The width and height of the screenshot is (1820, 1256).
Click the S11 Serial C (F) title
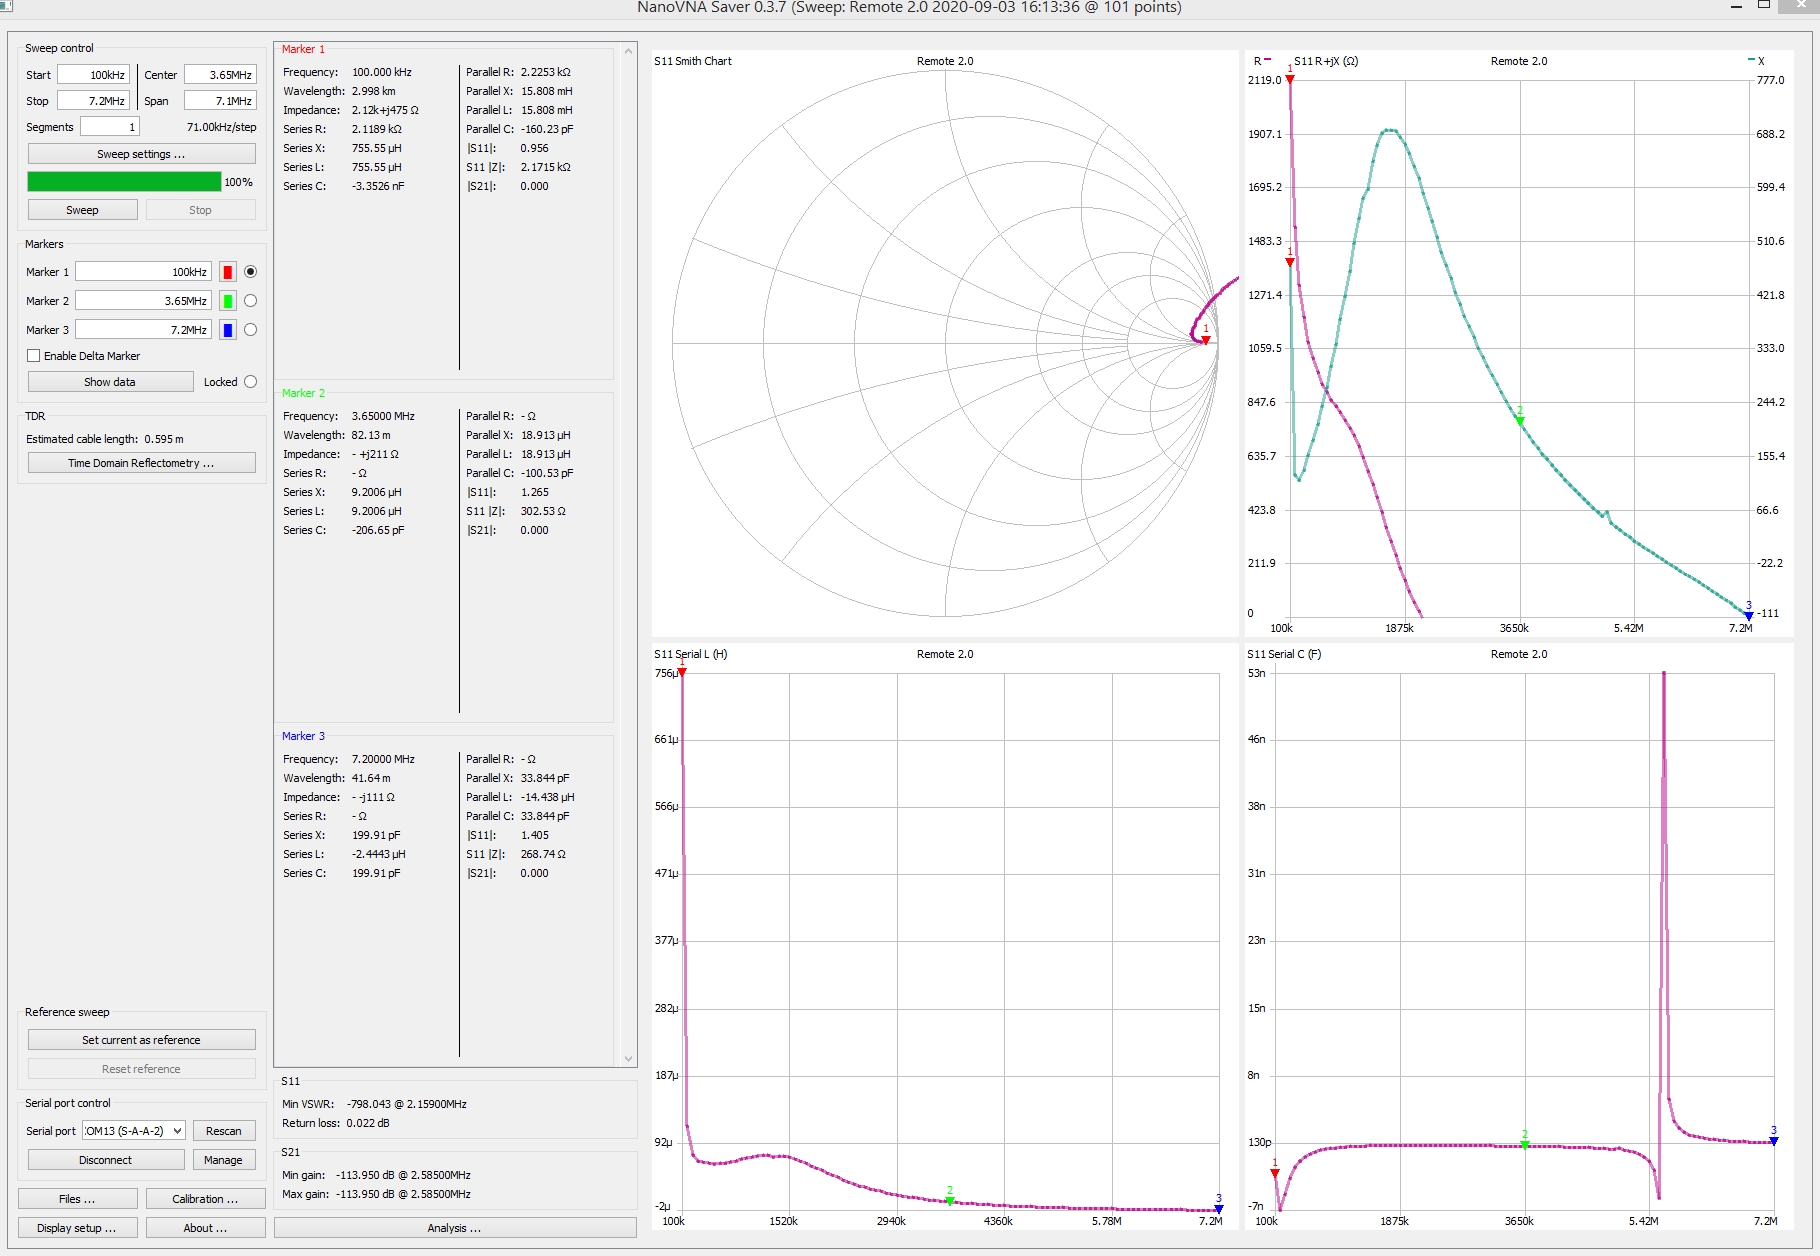pos(1284,654)
